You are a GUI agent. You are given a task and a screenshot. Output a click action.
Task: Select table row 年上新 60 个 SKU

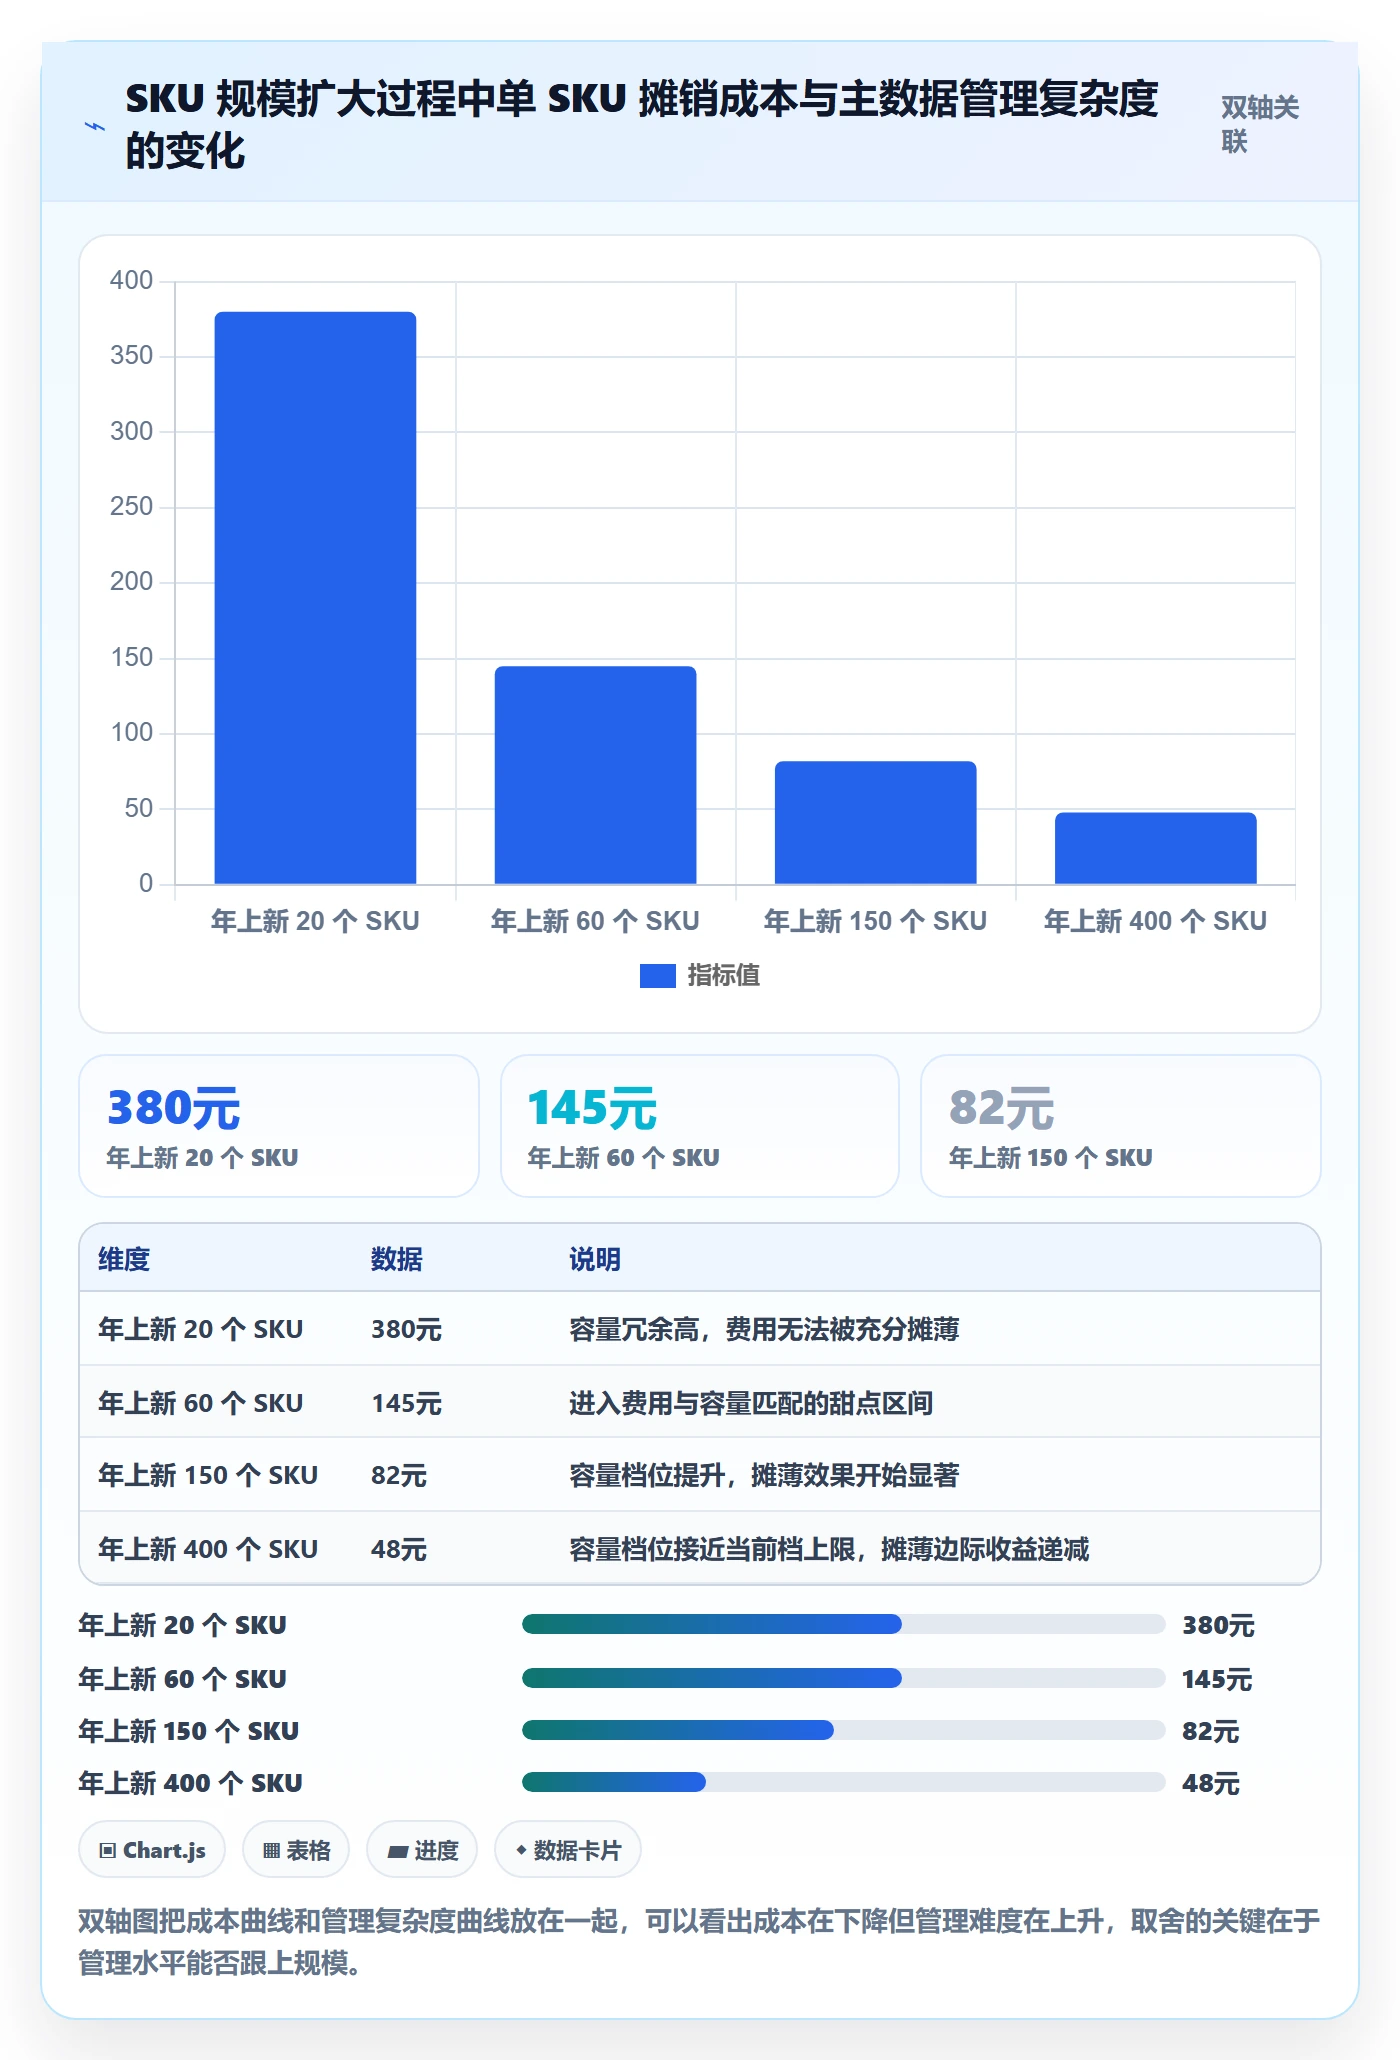(x=700, y=1402)
